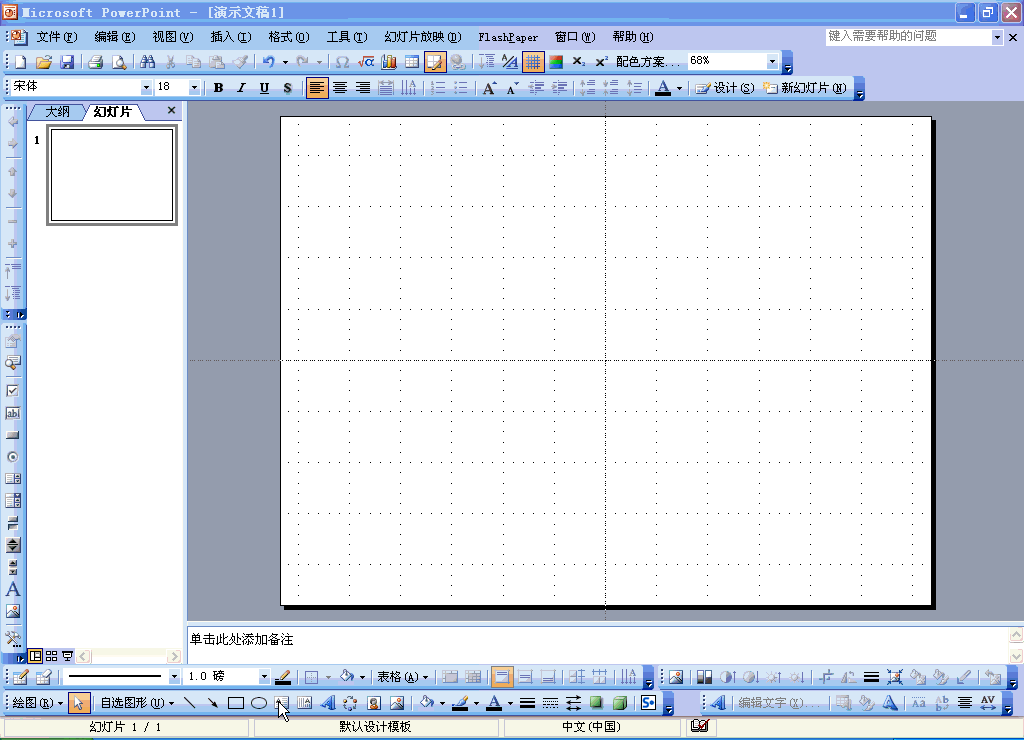Open the 宋体 font name dropdown
This screenshot has height=740, width=1024.
click(x=146, y=88)
